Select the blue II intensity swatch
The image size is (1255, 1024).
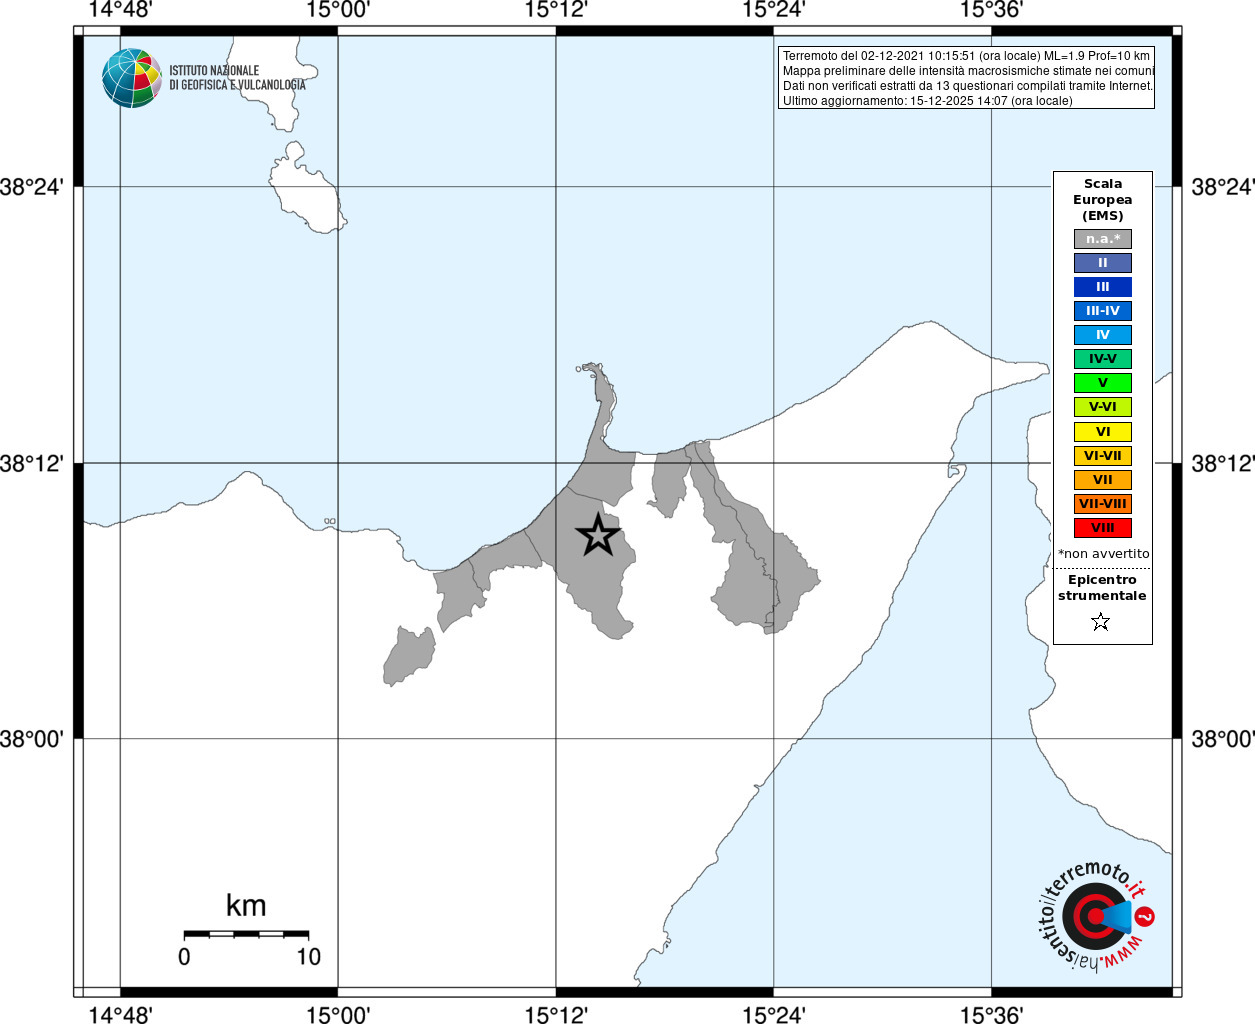pyautogui.click(x=1102, y=263)
